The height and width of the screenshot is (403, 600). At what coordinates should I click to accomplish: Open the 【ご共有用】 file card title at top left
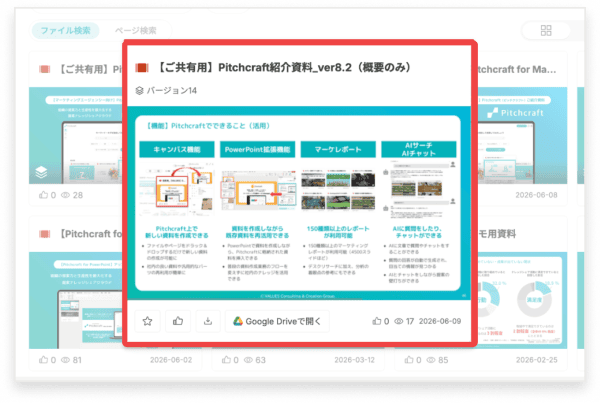(x=90, y=69)
